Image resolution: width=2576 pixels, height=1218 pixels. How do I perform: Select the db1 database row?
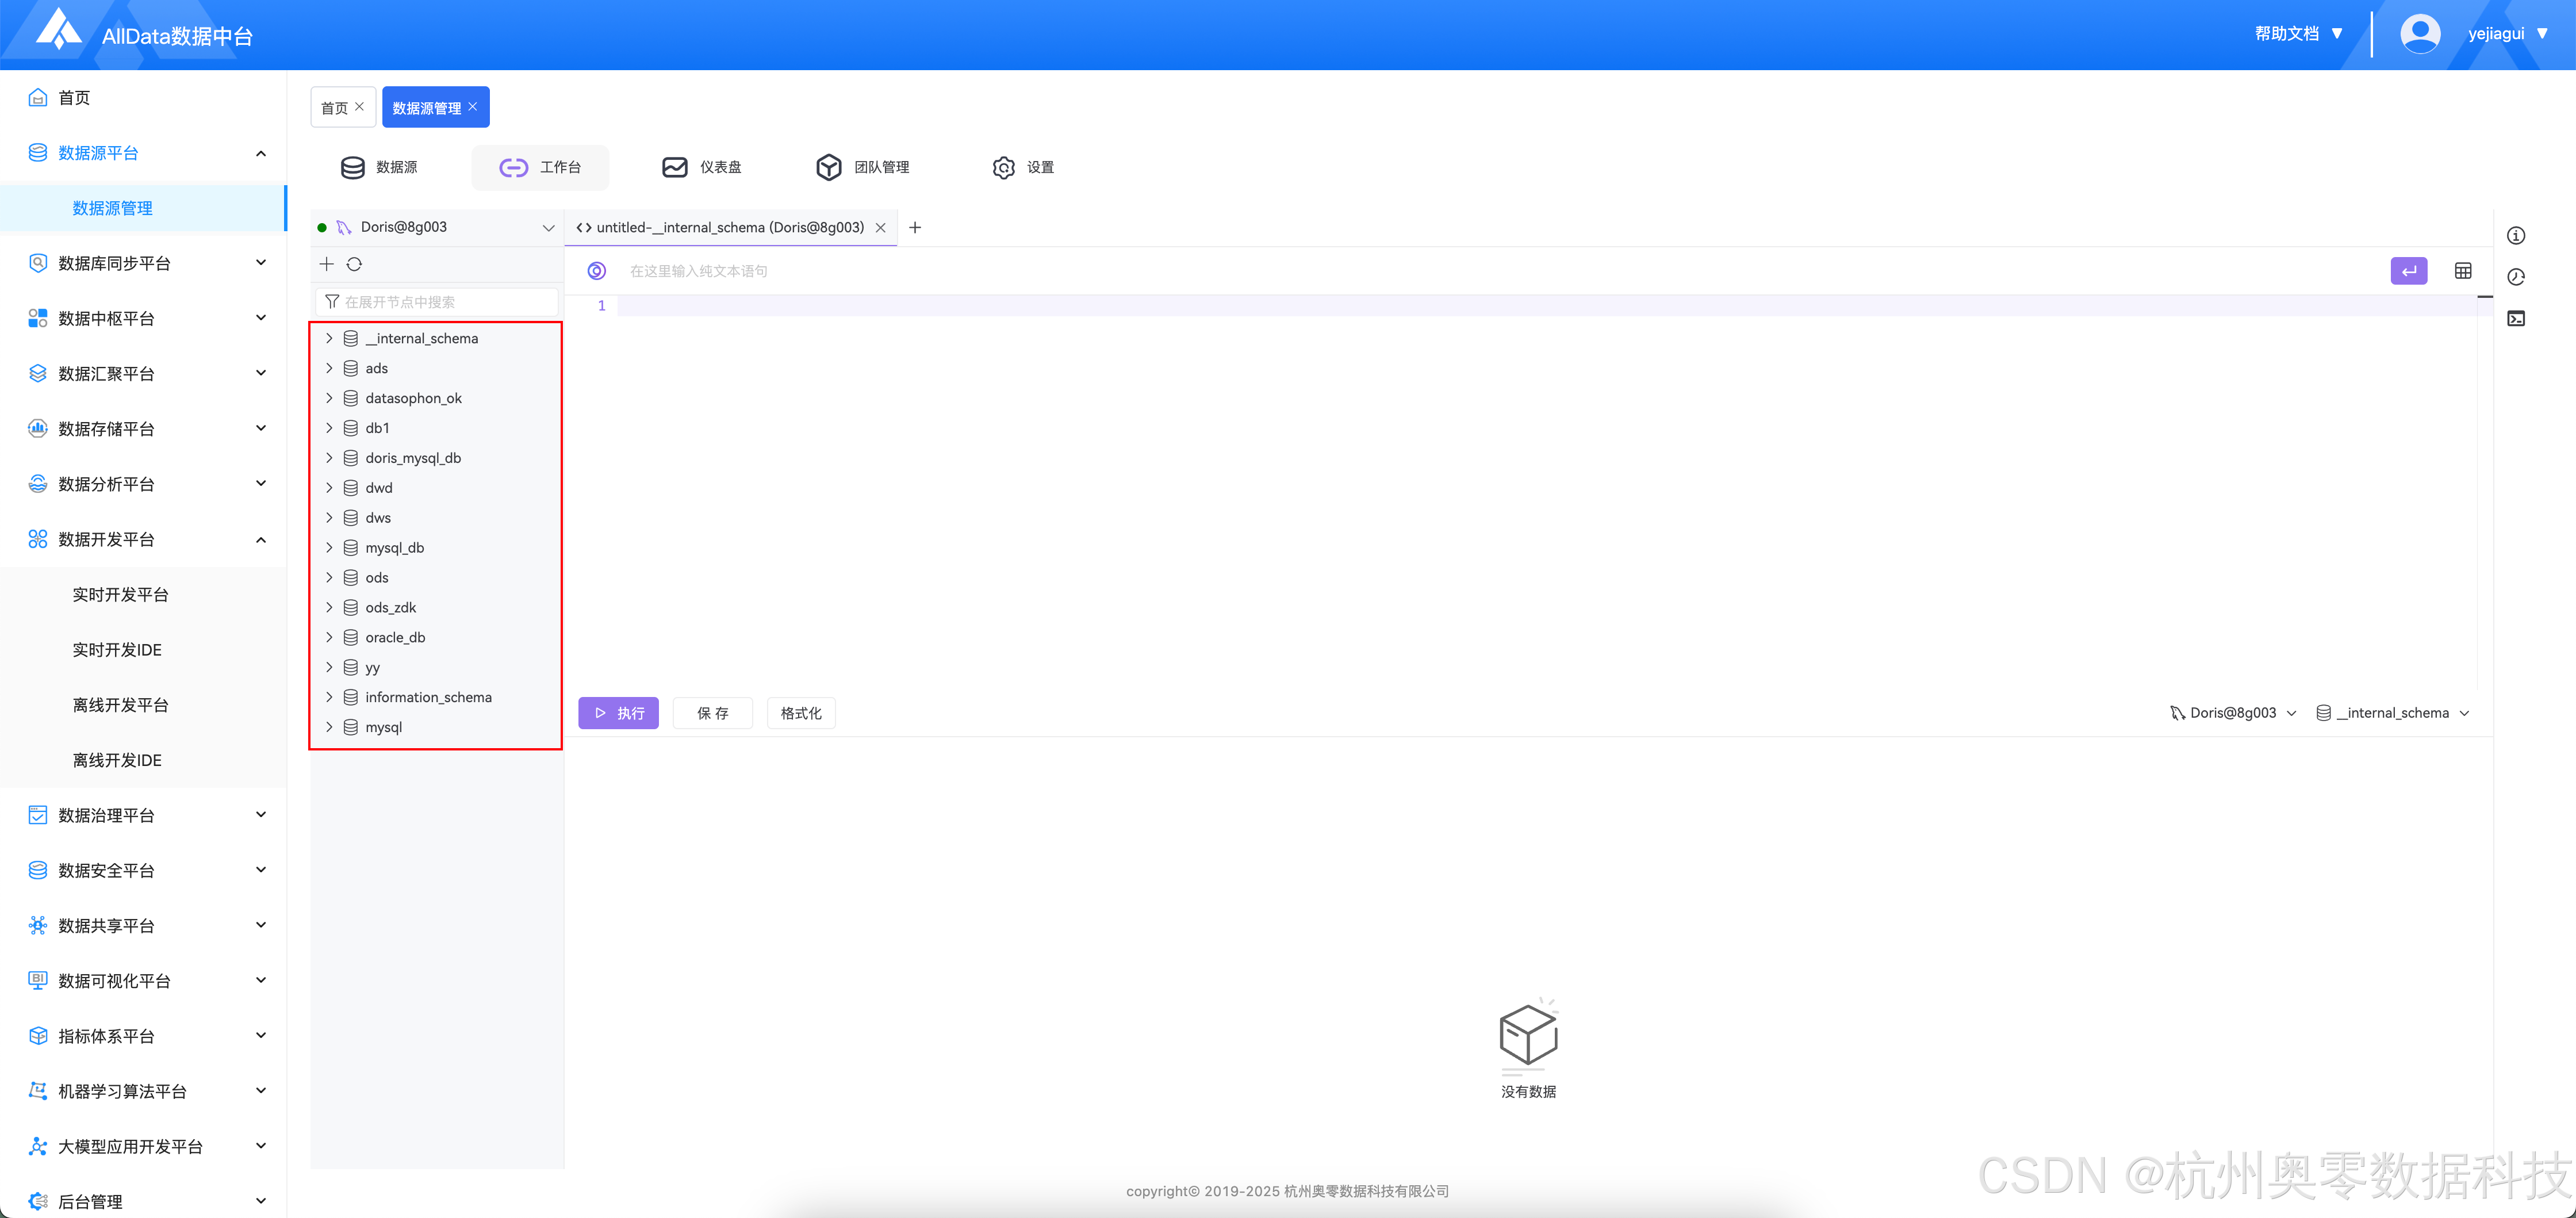437,428
